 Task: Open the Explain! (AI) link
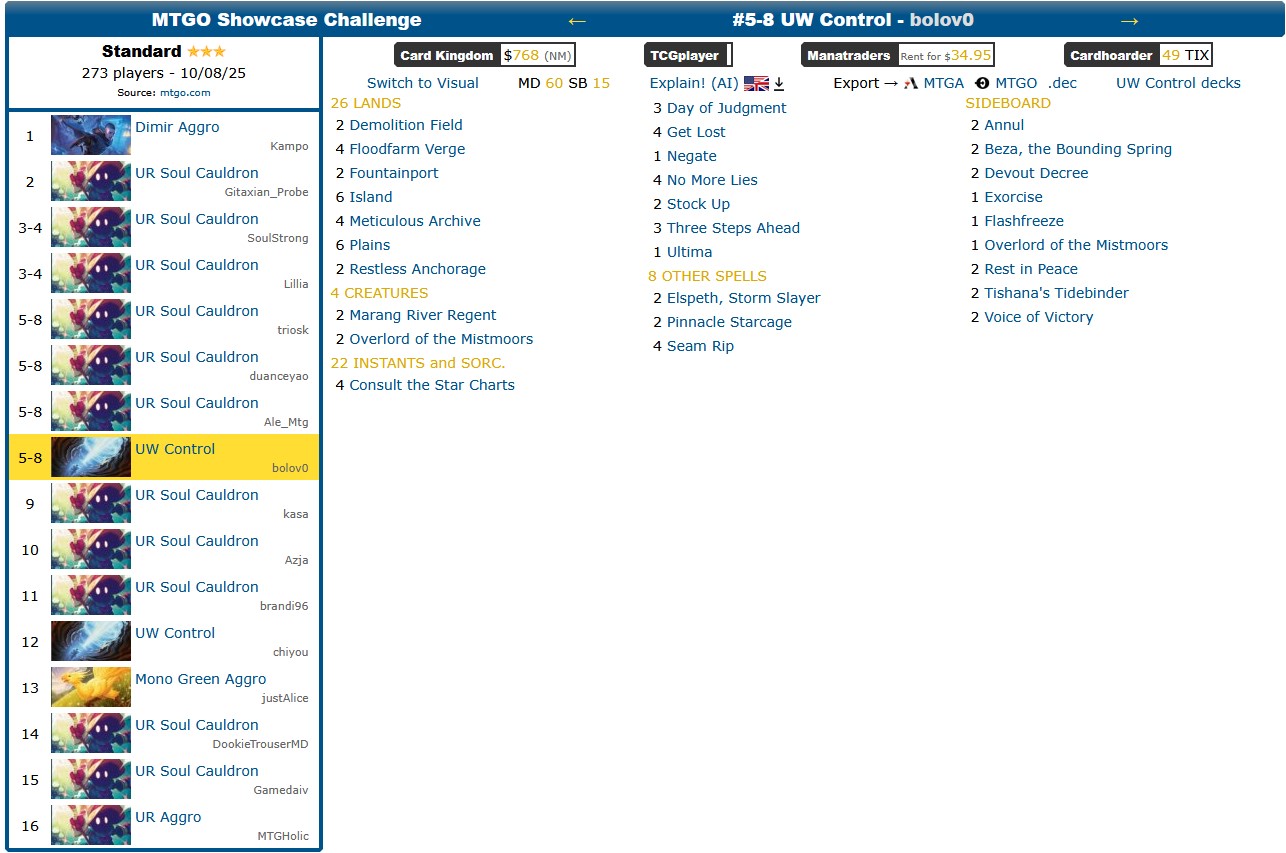point(694,83)
